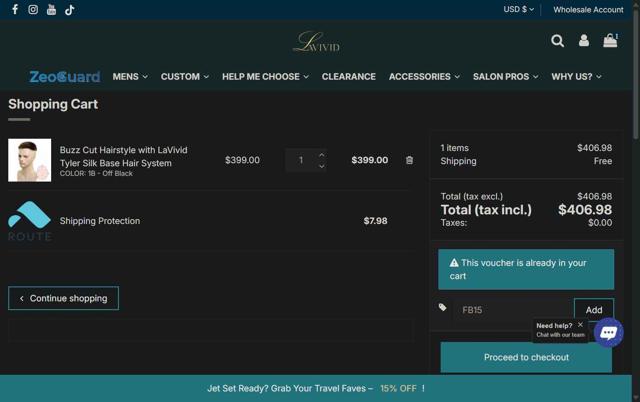
Task: Click the quantity input field
Action: click(301, 160)
